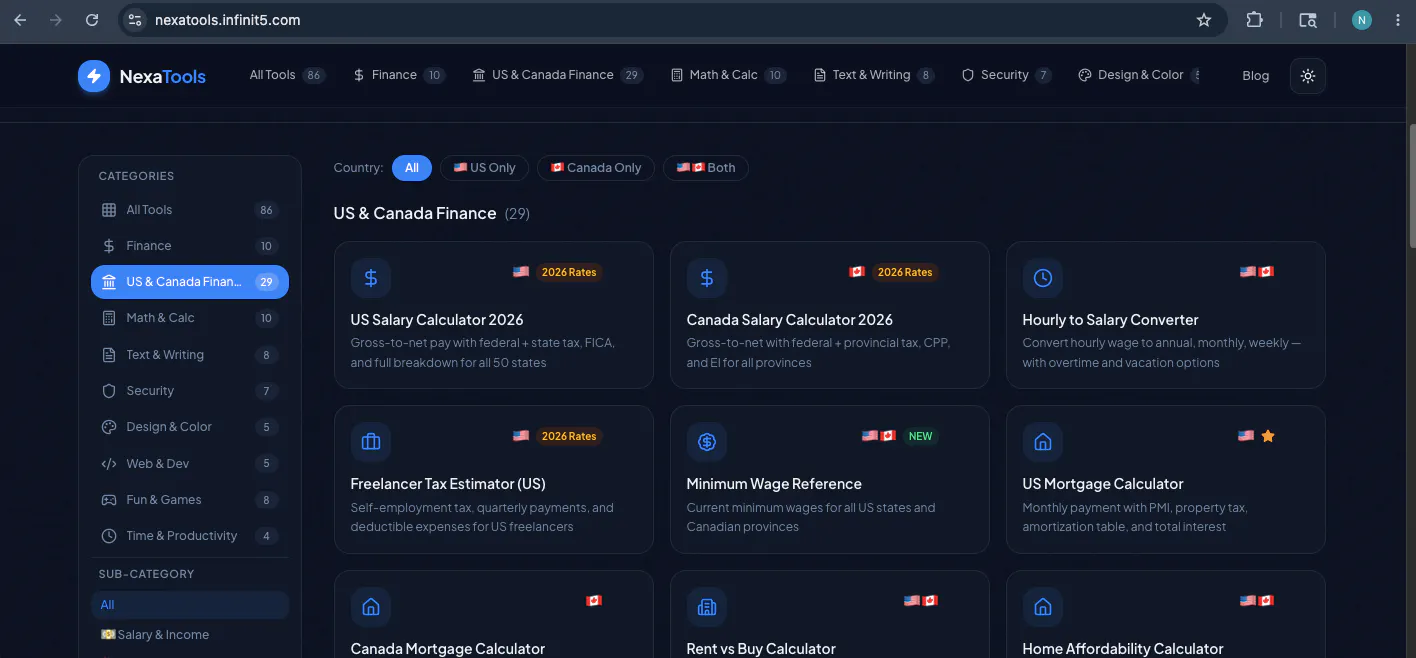Click gamepad icon beside Fun & Games sidebar
Viewport: 1416px width, 658px height.
click(109, 500)
